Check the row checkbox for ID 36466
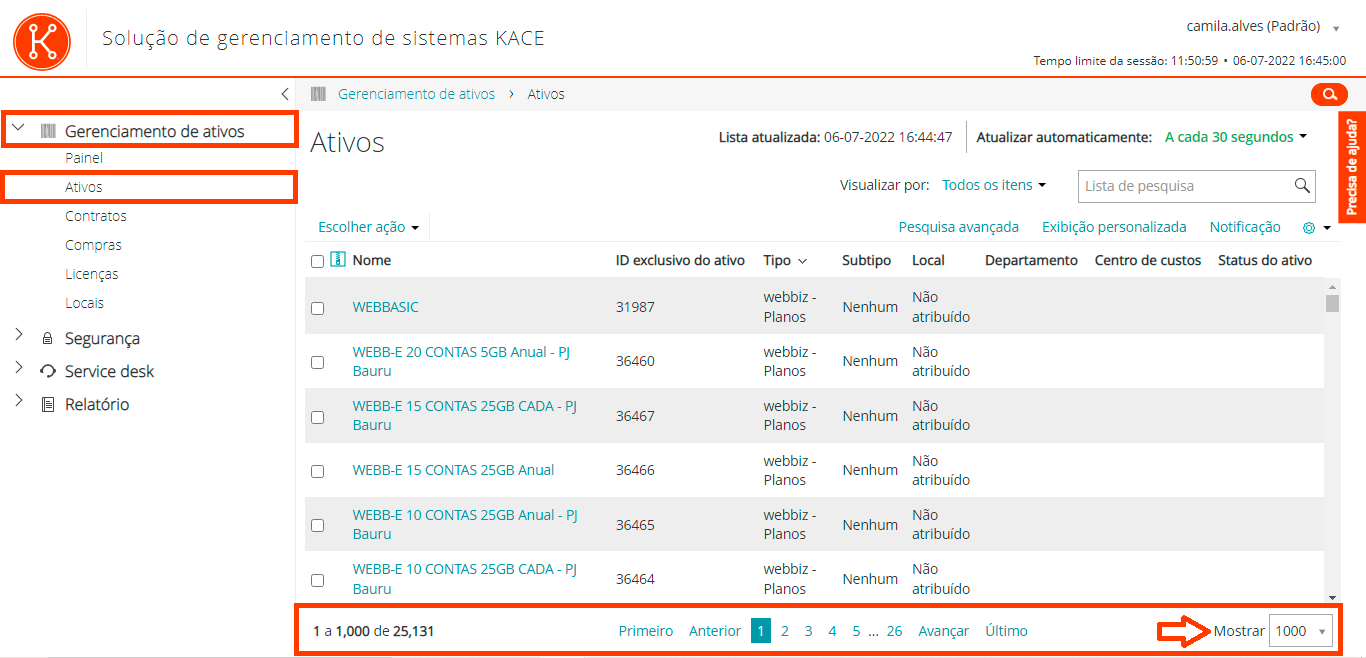This screenshot has height=658, width=1366. pos(317,471)
